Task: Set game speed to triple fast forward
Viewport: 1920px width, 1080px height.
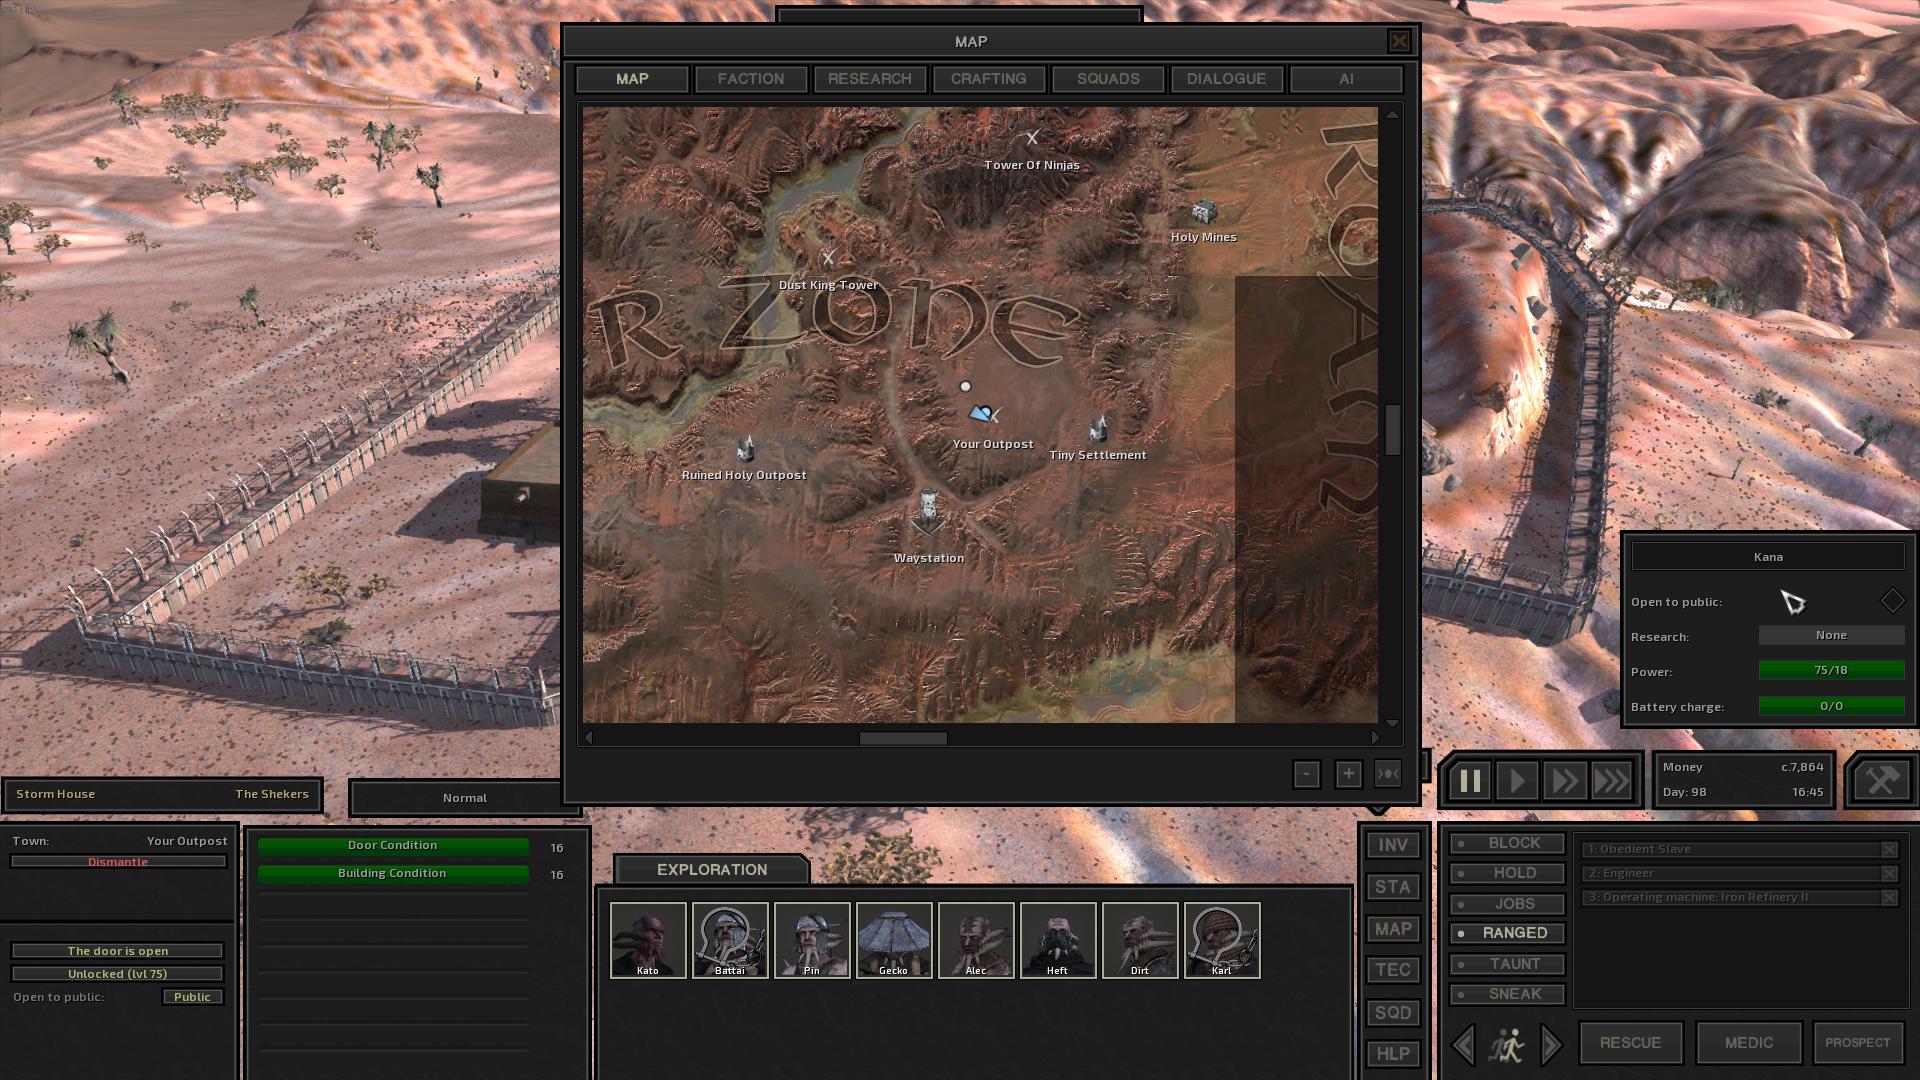Action: point(1611,781)
